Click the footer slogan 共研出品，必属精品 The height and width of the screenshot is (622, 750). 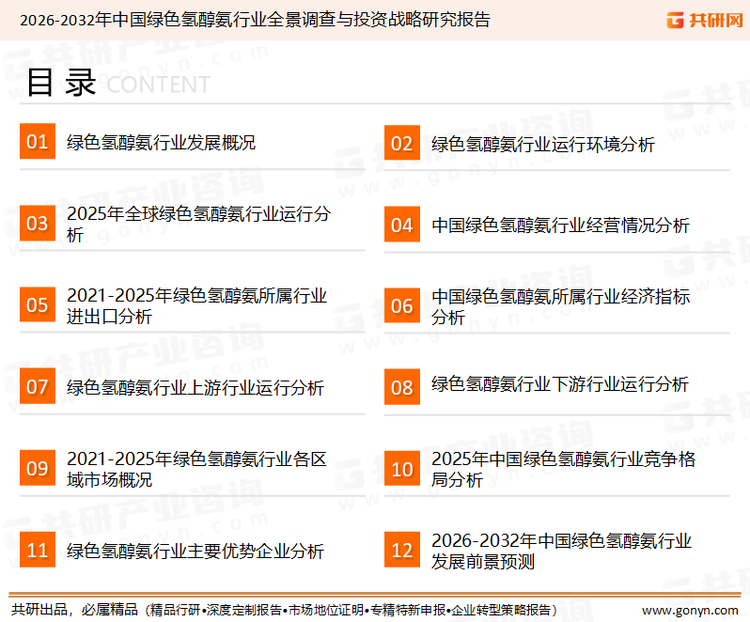coord(75,610)
